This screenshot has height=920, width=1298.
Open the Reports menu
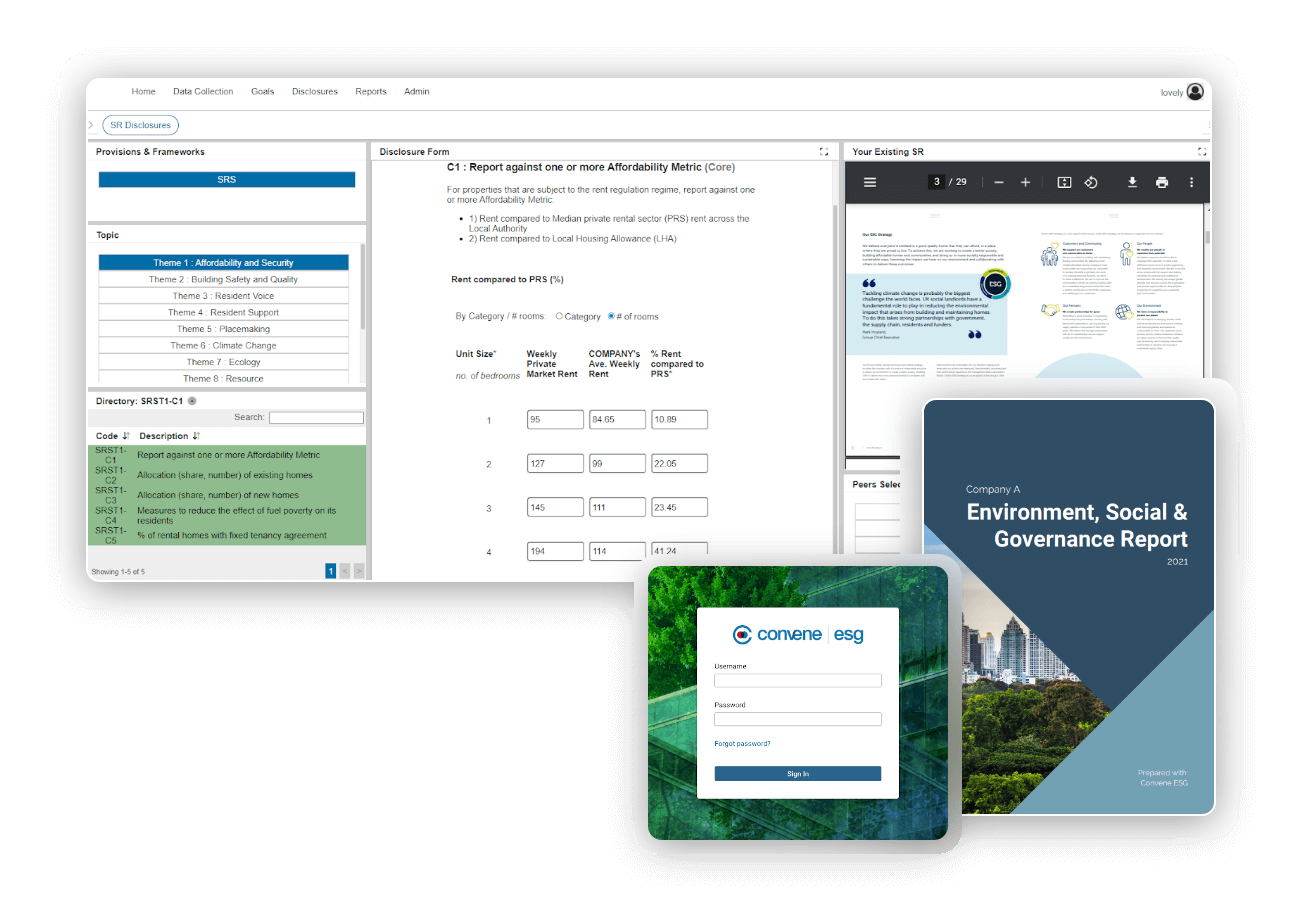371,91
